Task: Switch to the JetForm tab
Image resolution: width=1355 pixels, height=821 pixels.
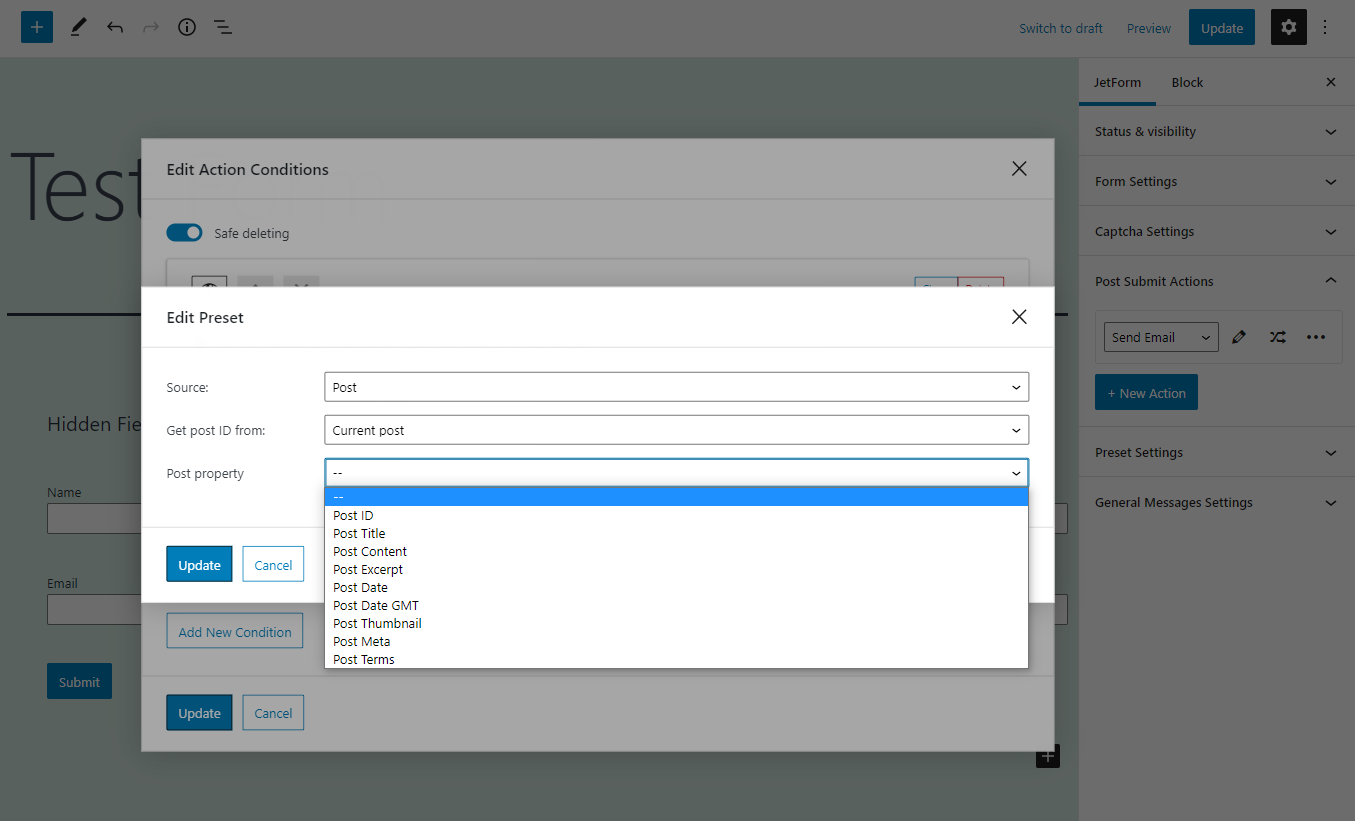Action: (1117, 82)
